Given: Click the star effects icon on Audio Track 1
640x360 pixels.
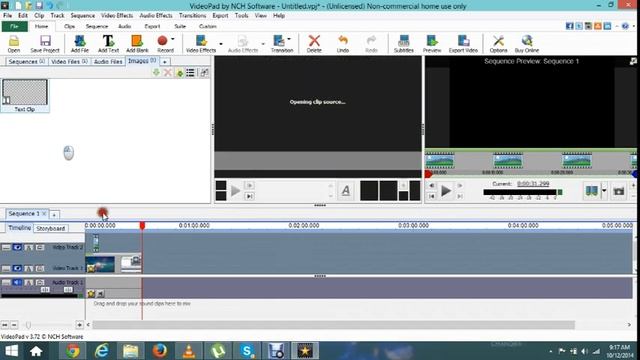Looking at the screenshot, I should (x=91, y=293).
